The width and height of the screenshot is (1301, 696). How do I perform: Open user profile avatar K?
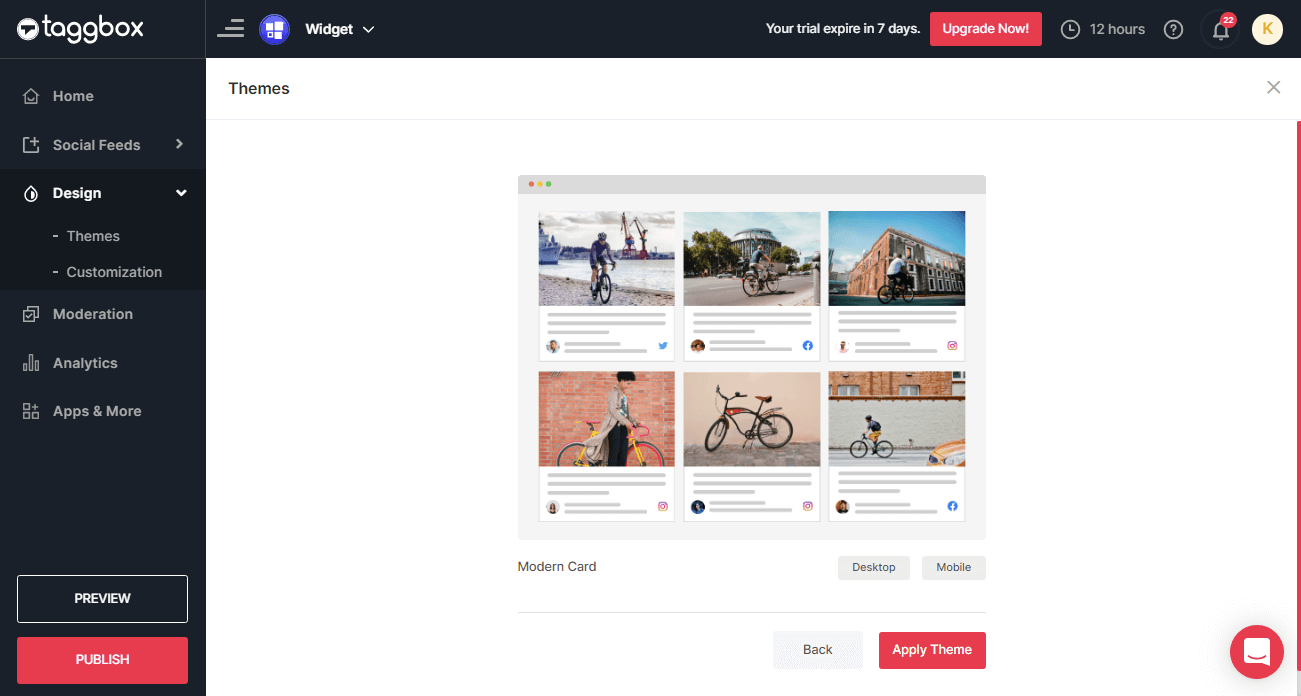click(x=1267, y=30)
